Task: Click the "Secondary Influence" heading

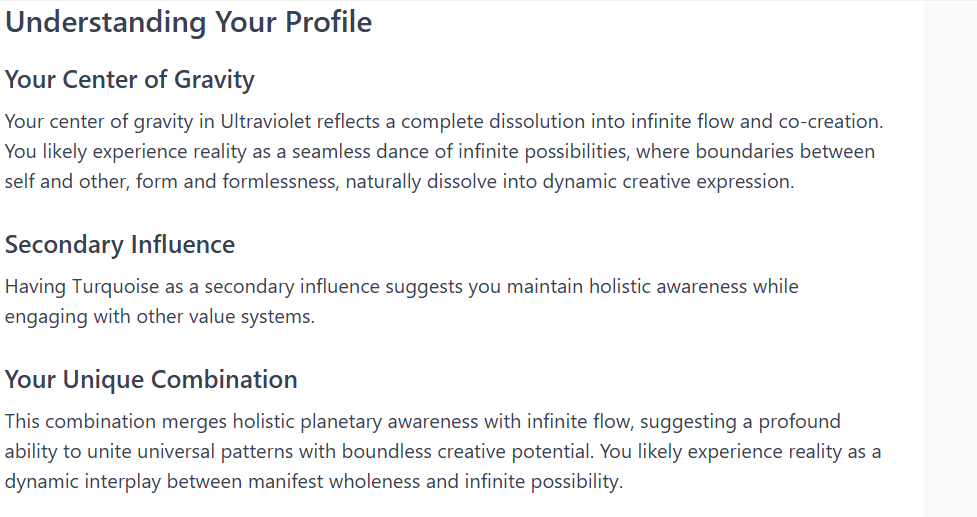Action: point(119,245)
